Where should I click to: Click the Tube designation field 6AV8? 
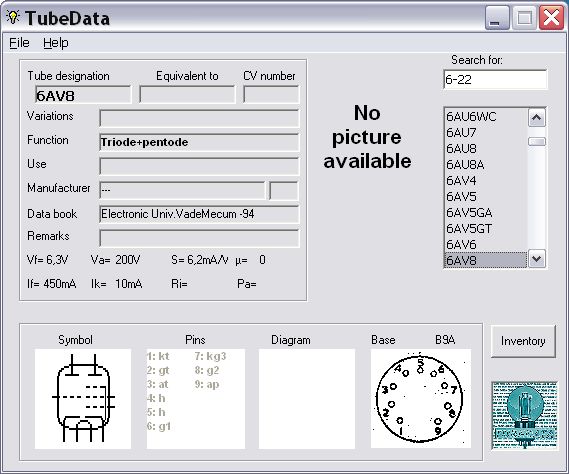(x=83, y=95)
